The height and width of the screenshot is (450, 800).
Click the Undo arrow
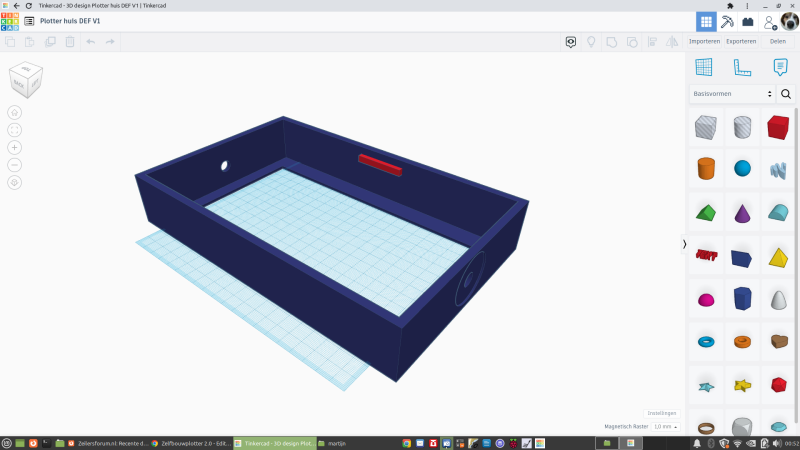coord(91,42)
